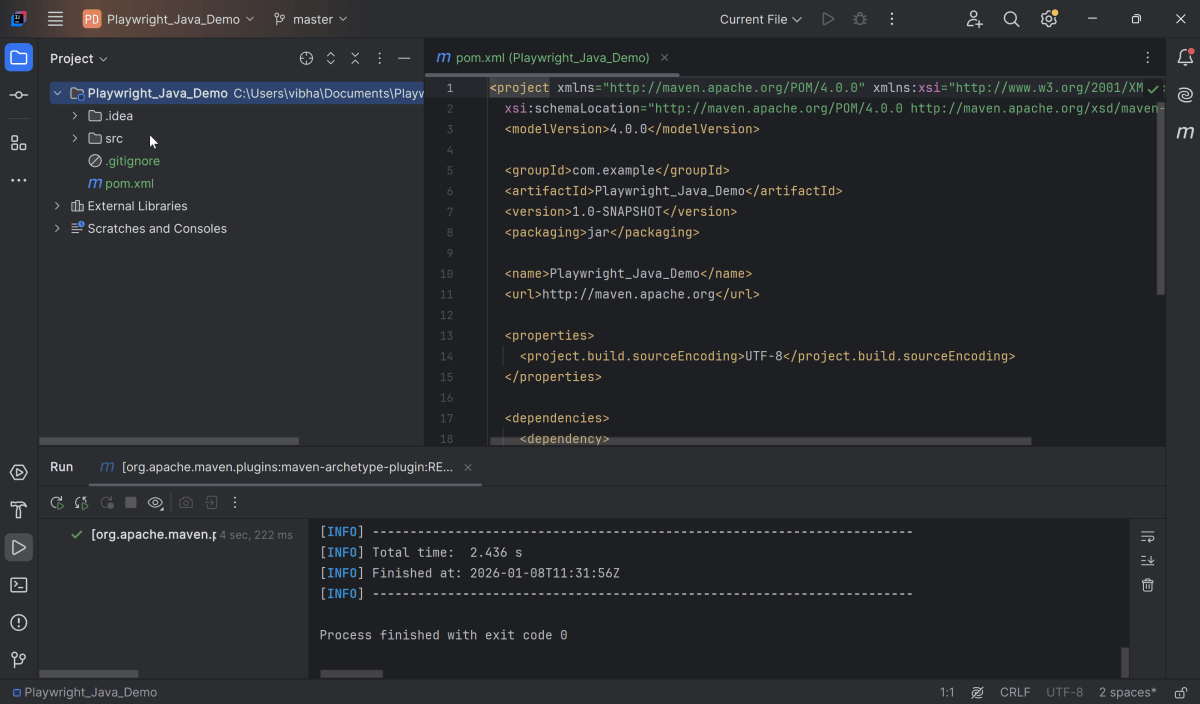
Task: Open the Maven tool window
Action: tap(1185, 132)
